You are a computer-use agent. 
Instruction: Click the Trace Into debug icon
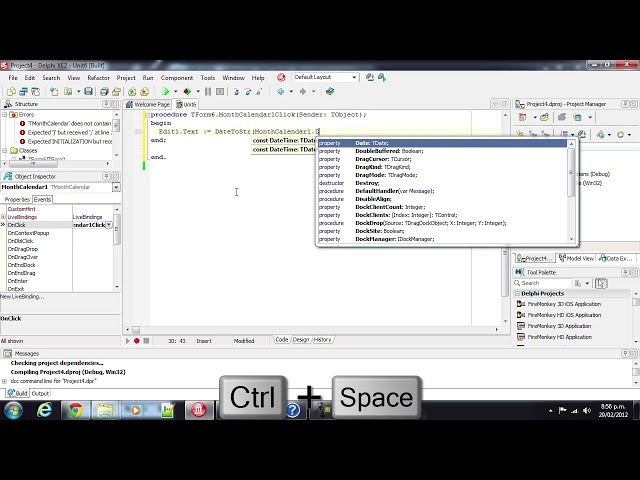[x=237, y=91]
